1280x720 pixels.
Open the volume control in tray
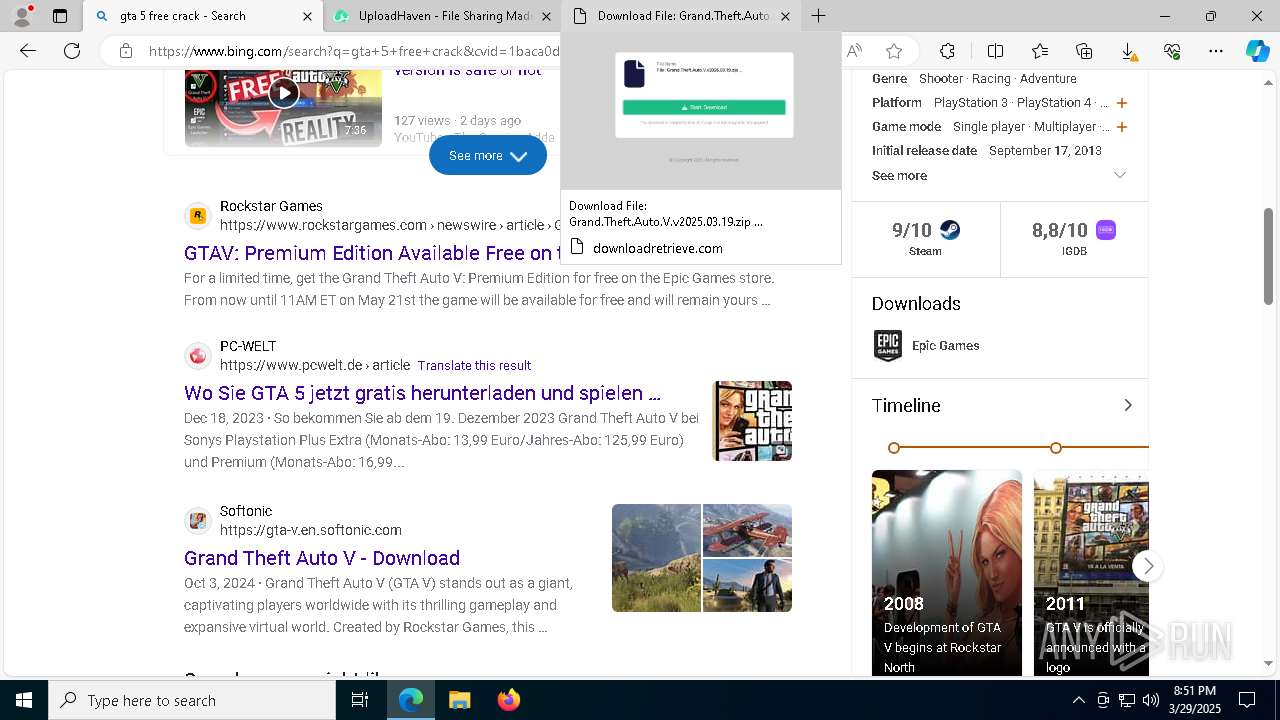coord(1150,700)
